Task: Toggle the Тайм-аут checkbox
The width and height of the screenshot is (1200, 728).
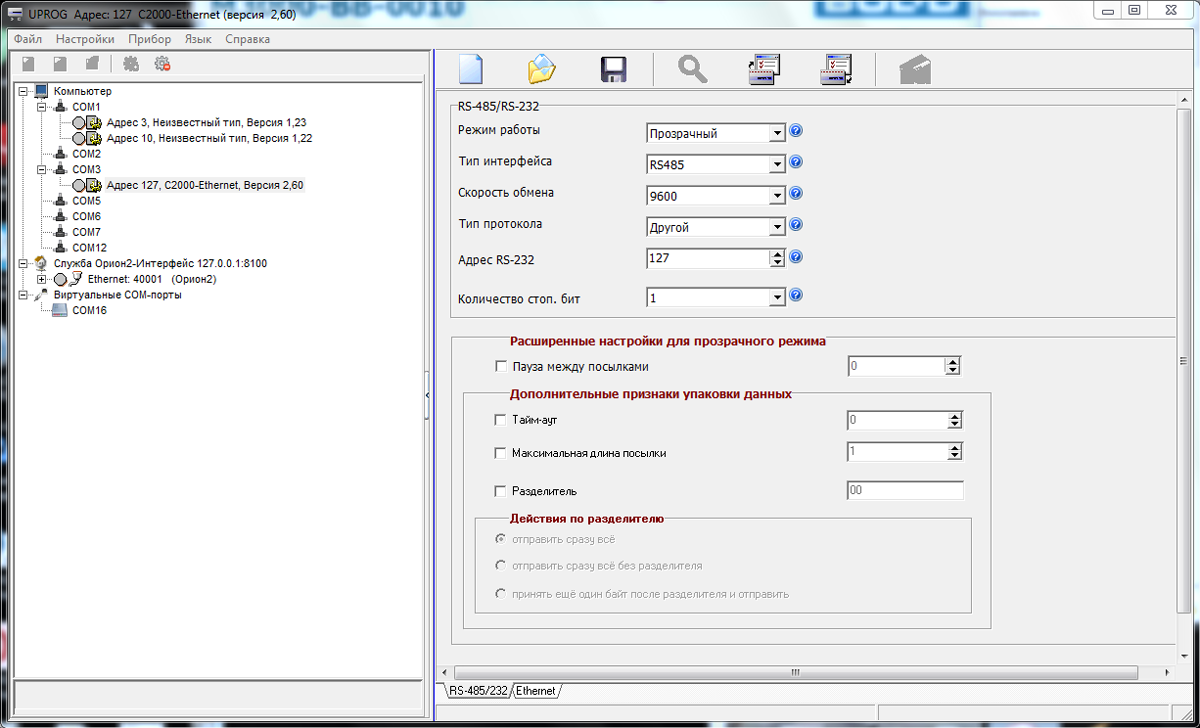Action: point(501,420)
